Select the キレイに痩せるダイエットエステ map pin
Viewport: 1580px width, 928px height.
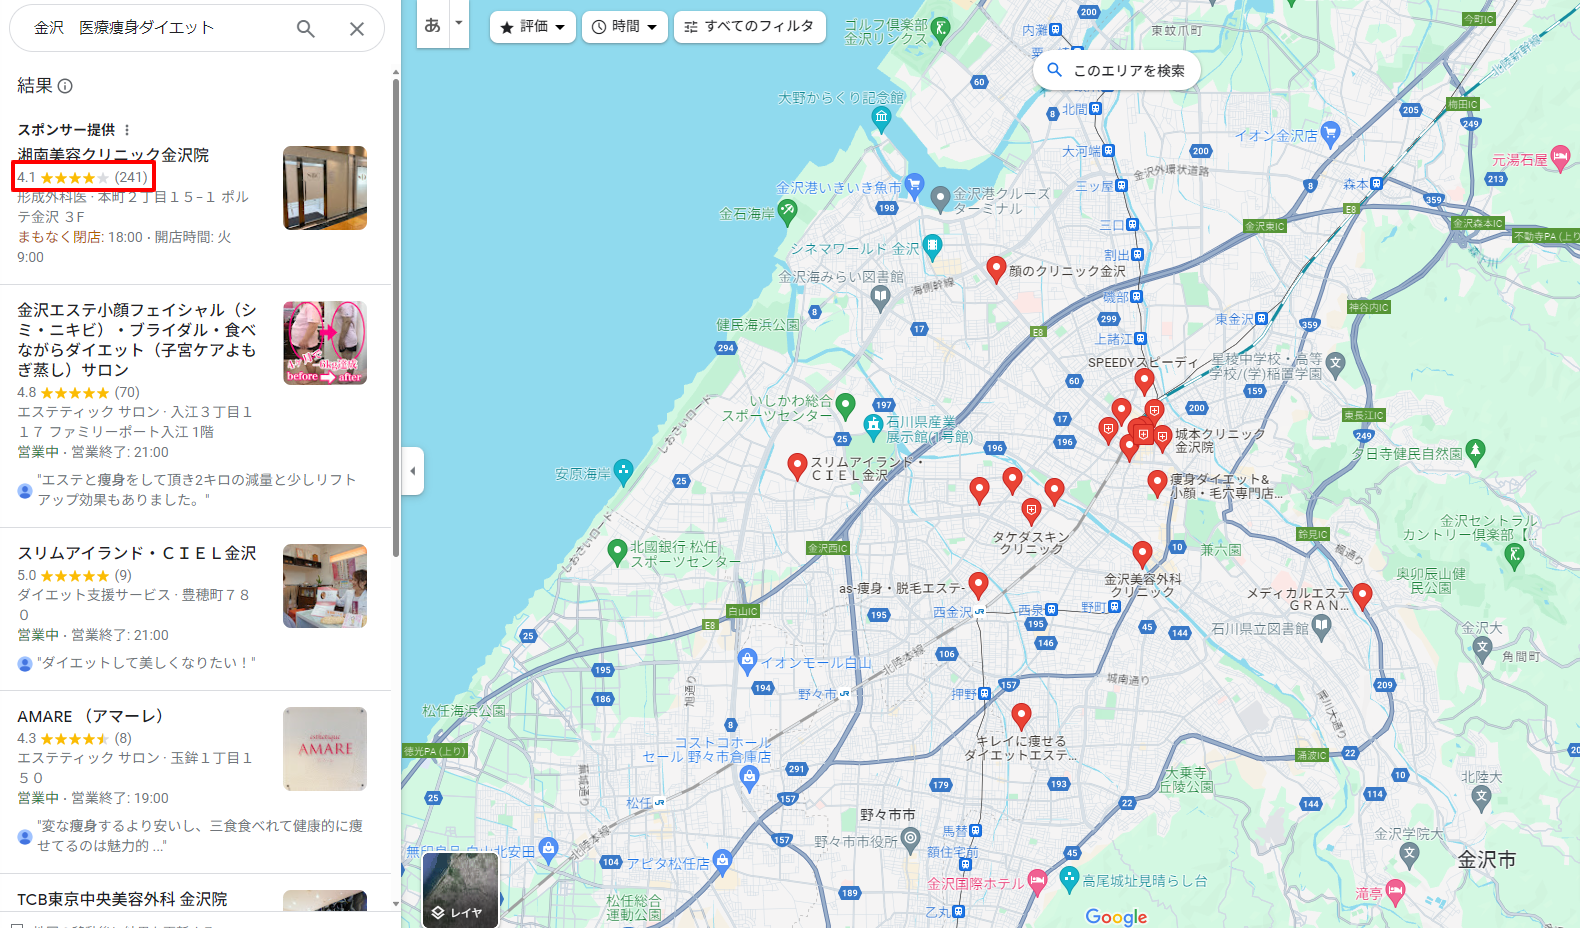click(1021, 716)
